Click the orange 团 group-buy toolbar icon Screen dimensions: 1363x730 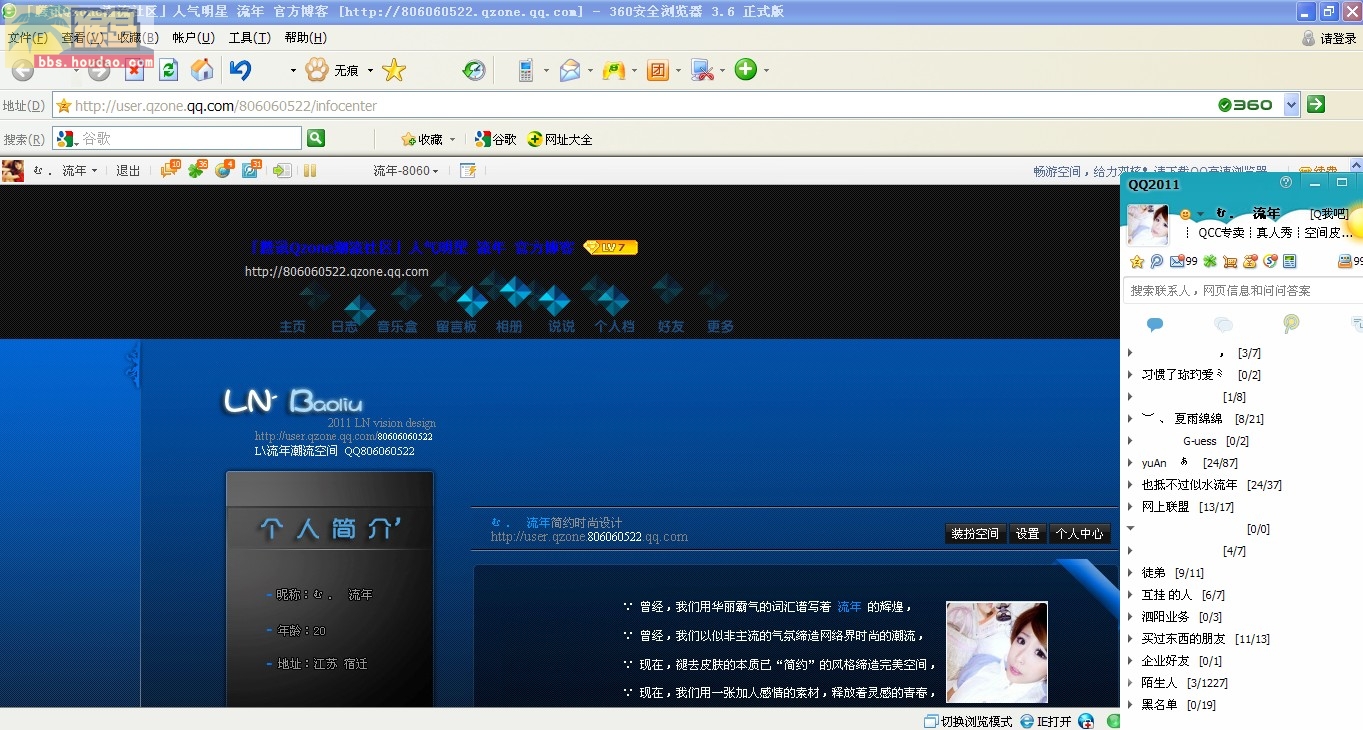click(657, 70)
